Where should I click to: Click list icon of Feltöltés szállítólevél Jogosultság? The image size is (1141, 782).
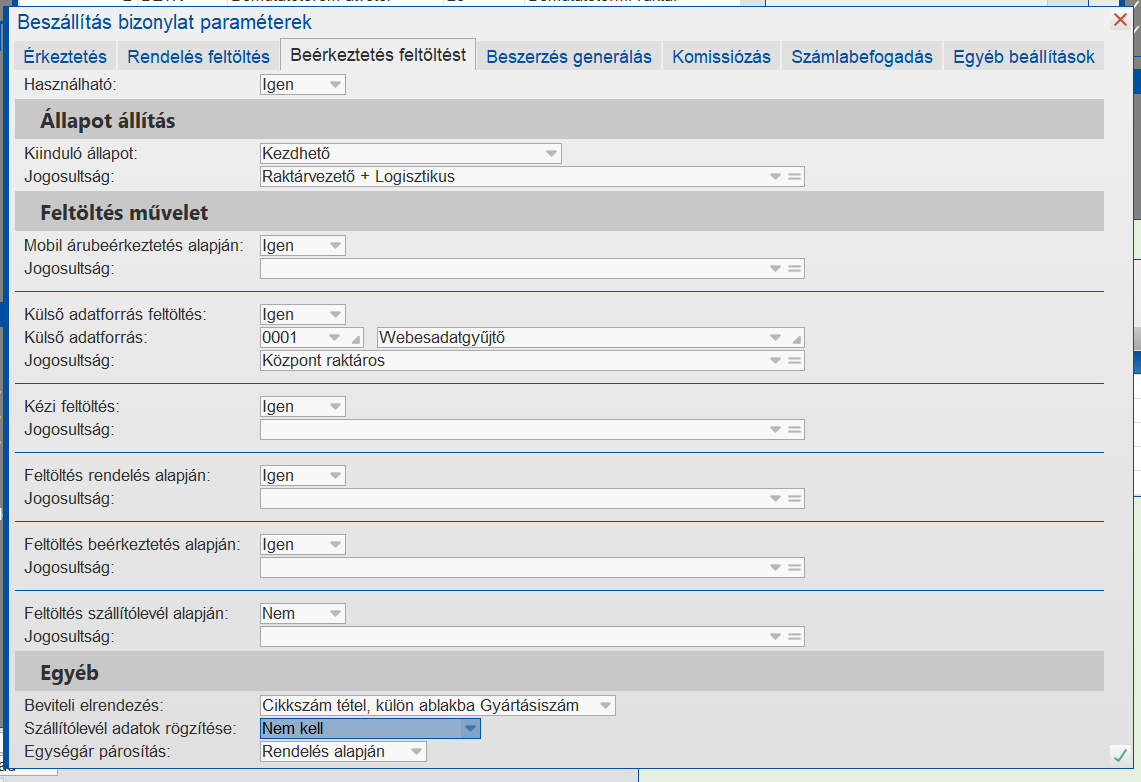tap(795, 637)
